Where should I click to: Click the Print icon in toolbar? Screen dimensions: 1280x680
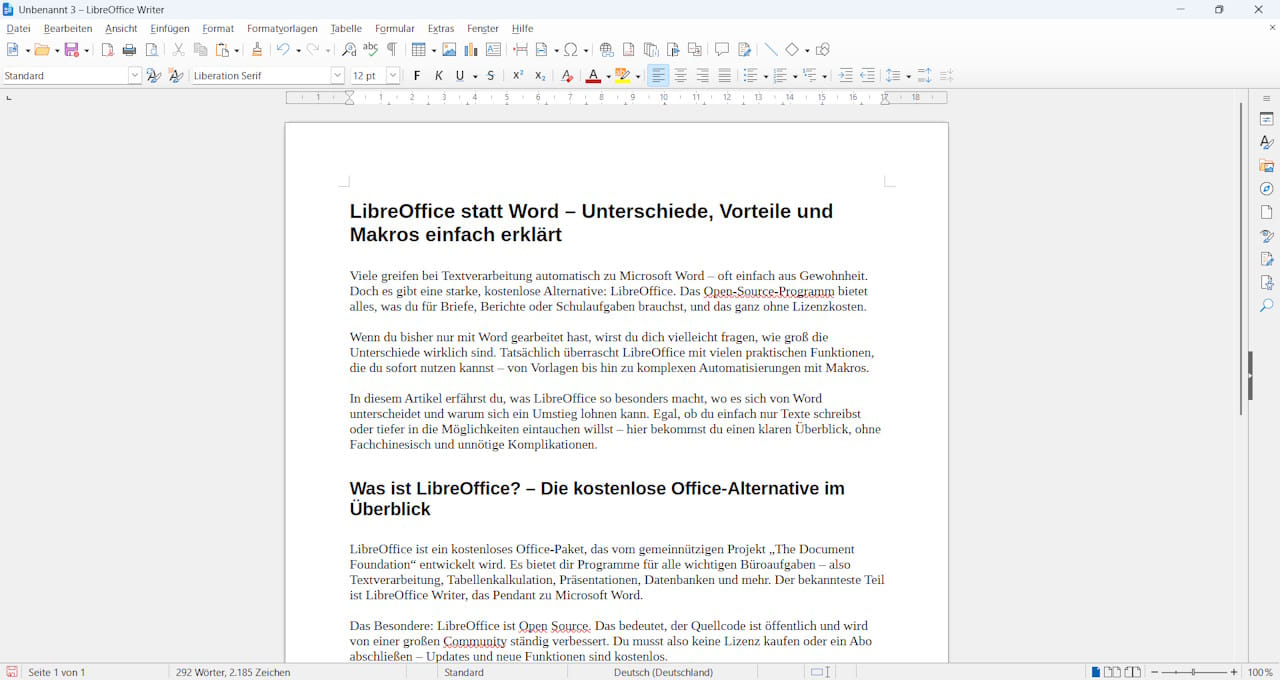coord(129,50)
